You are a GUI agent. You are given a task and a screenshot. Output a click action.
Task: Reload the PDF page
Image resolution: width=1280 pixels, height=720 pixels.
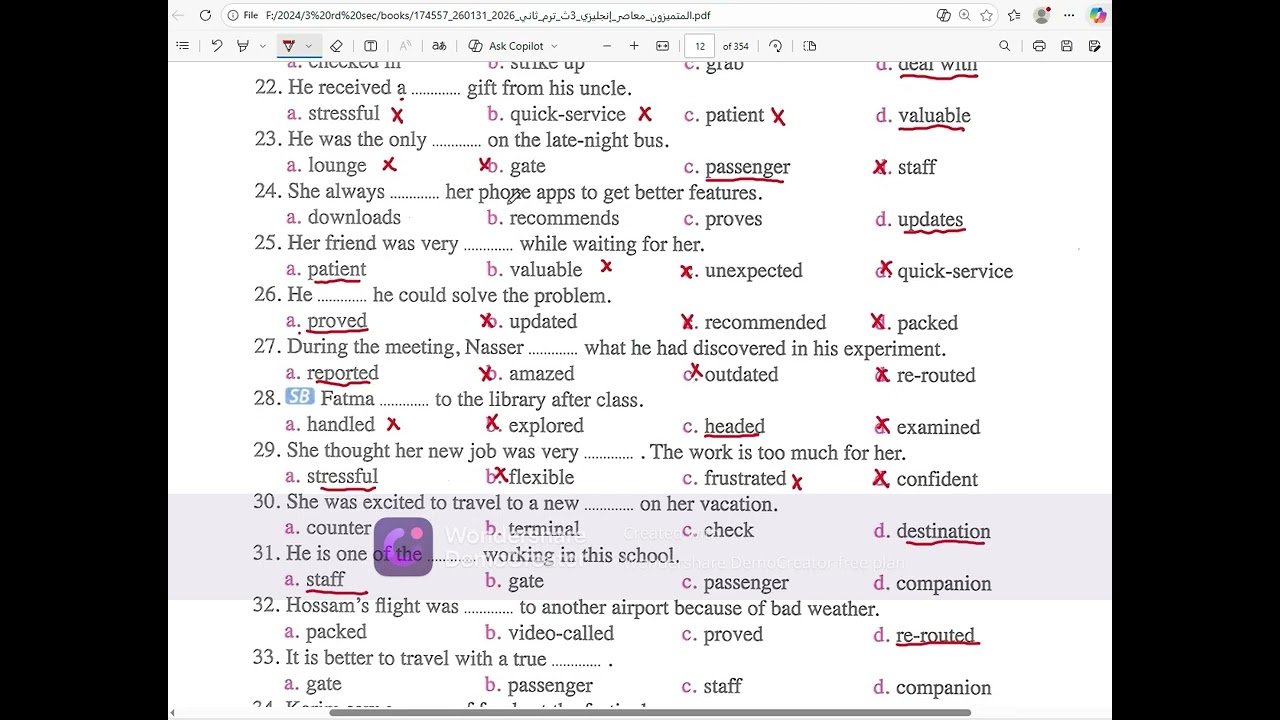click(x=205, y=15)
